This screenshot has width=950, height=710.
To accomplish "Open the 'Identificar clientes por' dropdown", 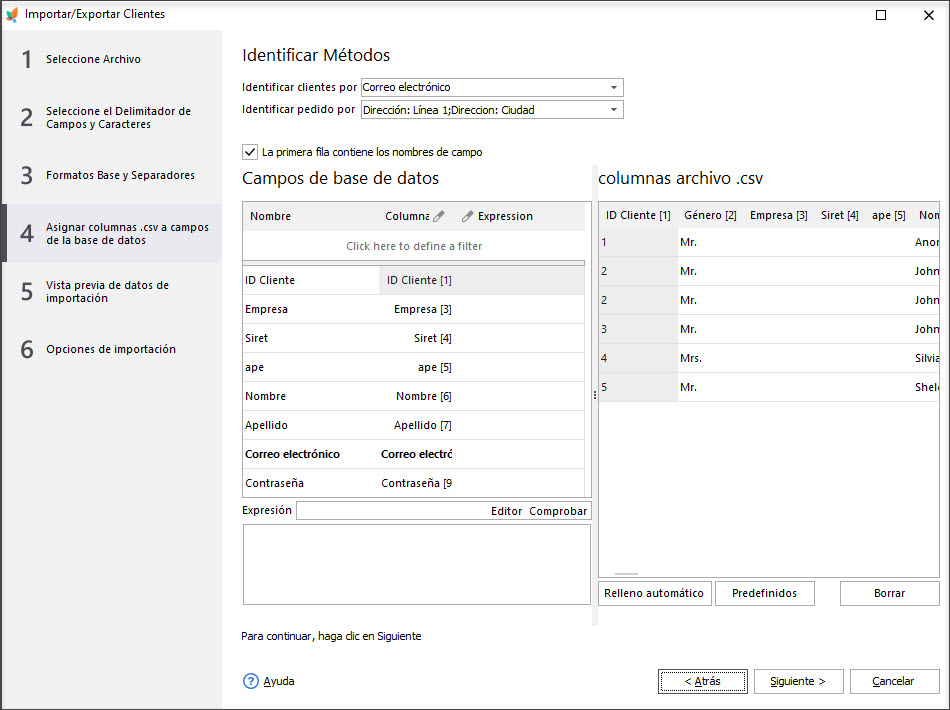I will (x=614, y=87).
